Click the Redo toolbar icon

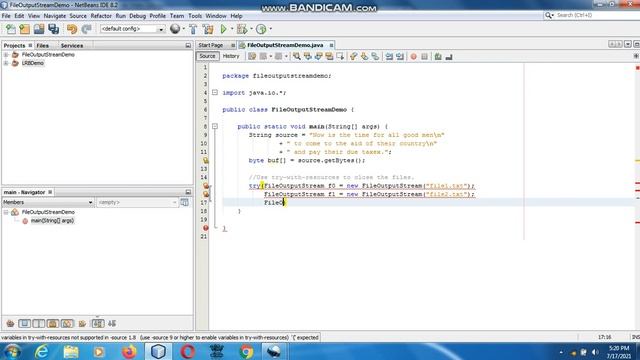click(x=86, y=29)
